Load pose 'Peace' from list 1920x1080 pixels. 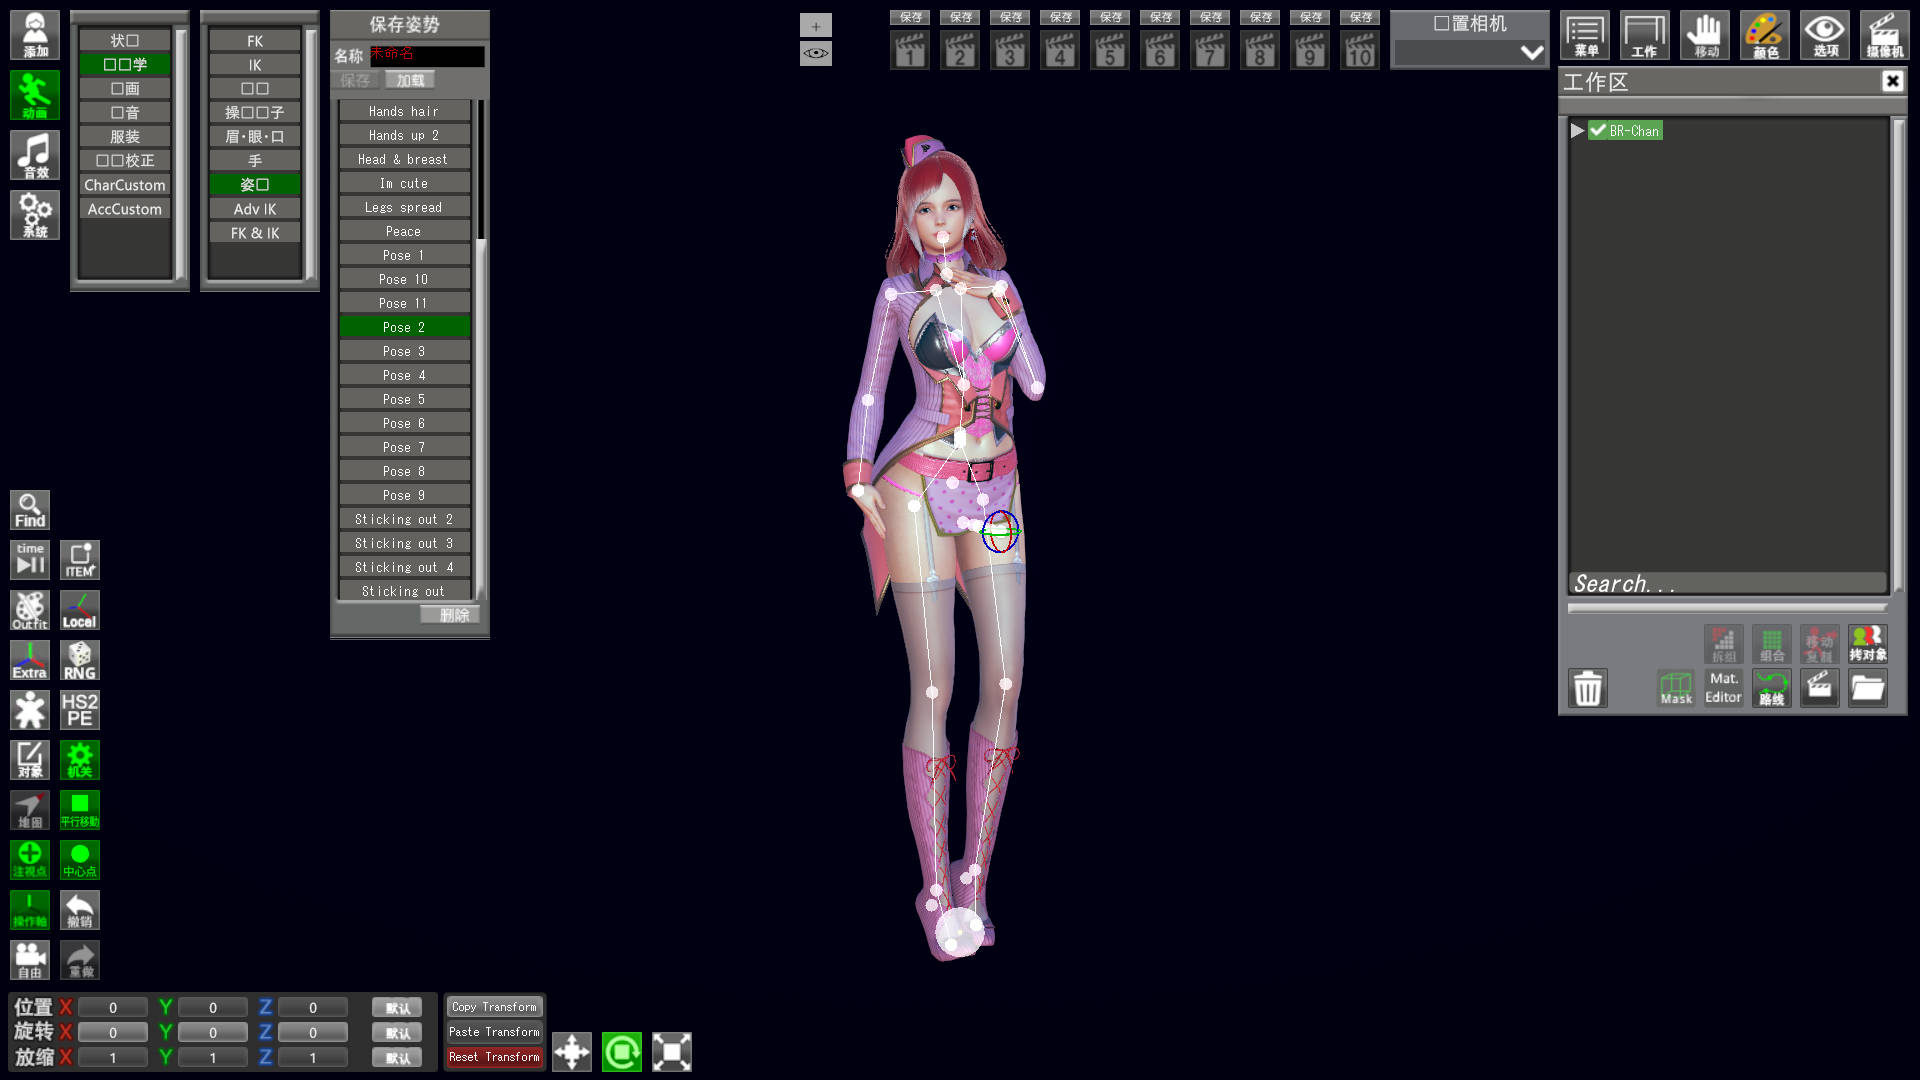point(404,231)
